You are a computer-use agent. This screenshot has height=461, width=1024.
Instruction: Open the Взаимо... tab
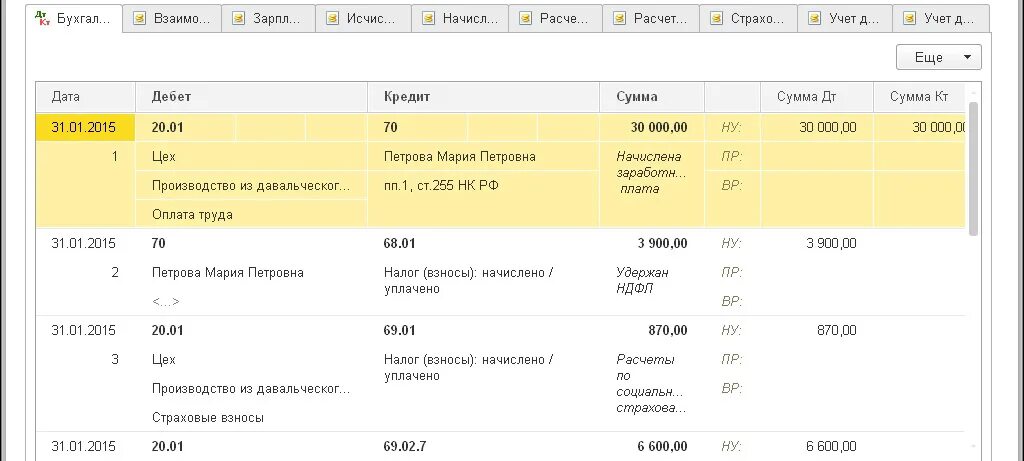[x=172, y=18]
